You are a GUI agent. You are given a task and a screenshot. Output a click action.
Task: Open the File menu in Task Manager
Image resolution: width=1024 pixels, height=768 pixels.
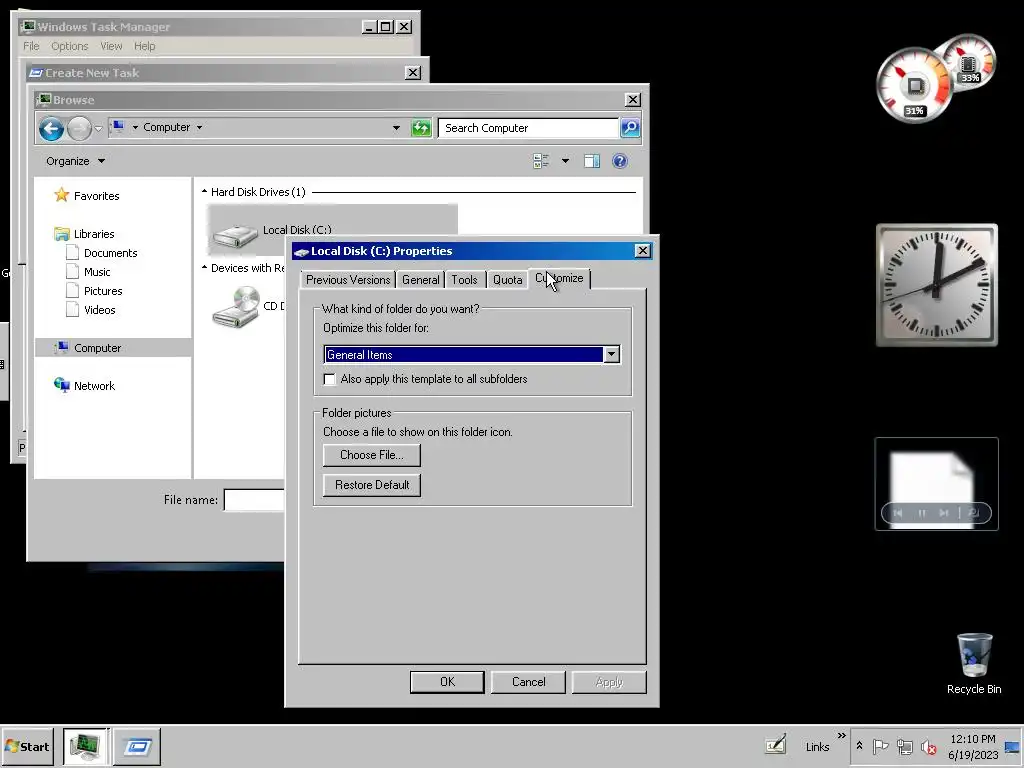click(x=31, y=46)
